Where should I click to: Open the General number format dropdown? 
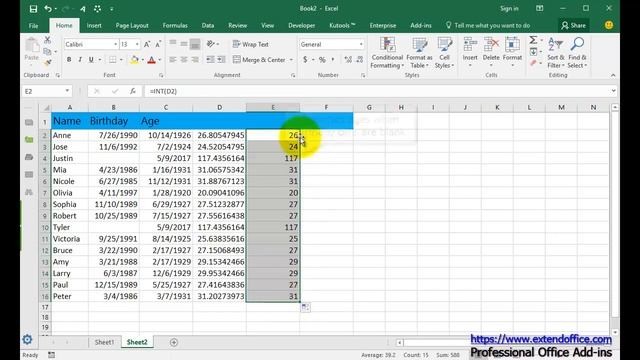pos(361,44)
